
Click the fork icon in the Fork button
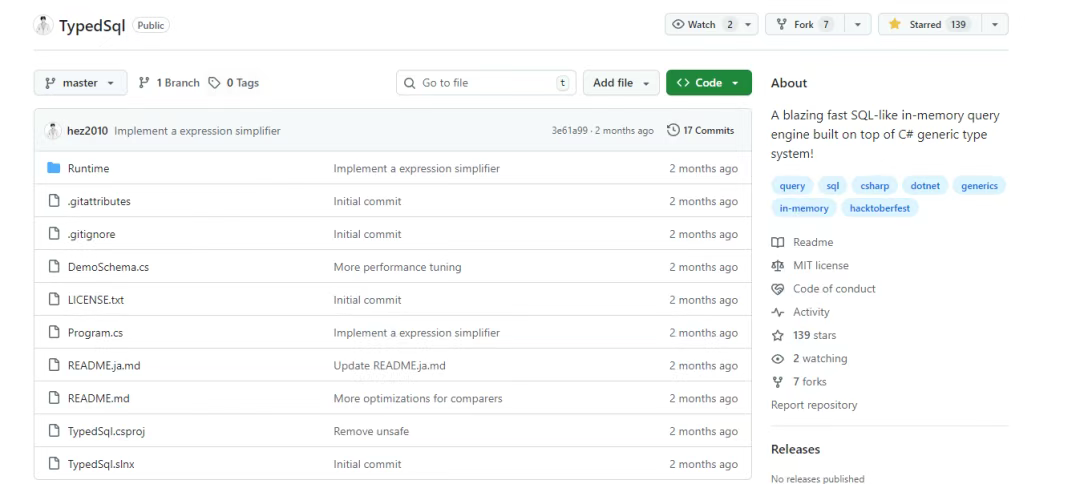coord(782,25)
